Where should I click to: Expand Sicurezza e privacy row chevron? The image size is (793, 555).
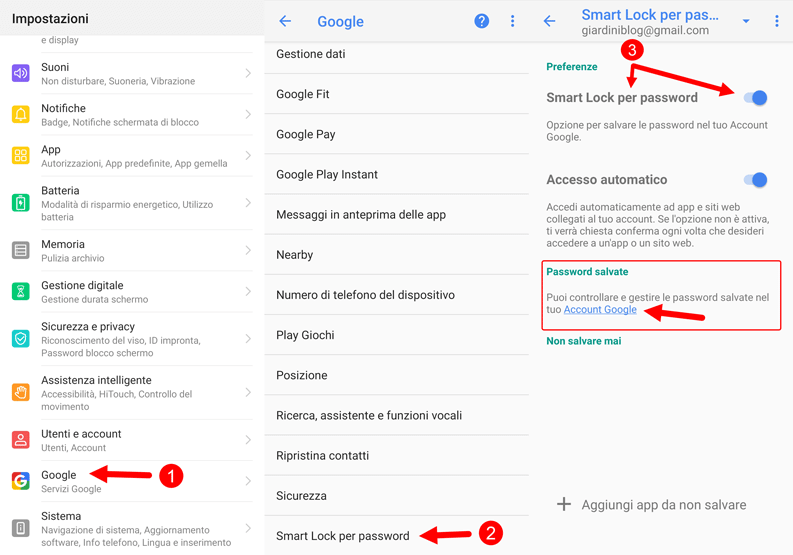(248, 339)
